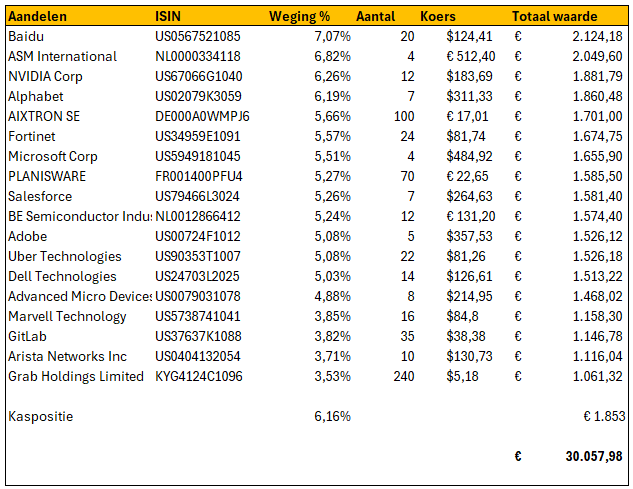The image size is (633, 489).
Task: Click Salesforce ISIN US79466L3024
Action: (197, 197)
